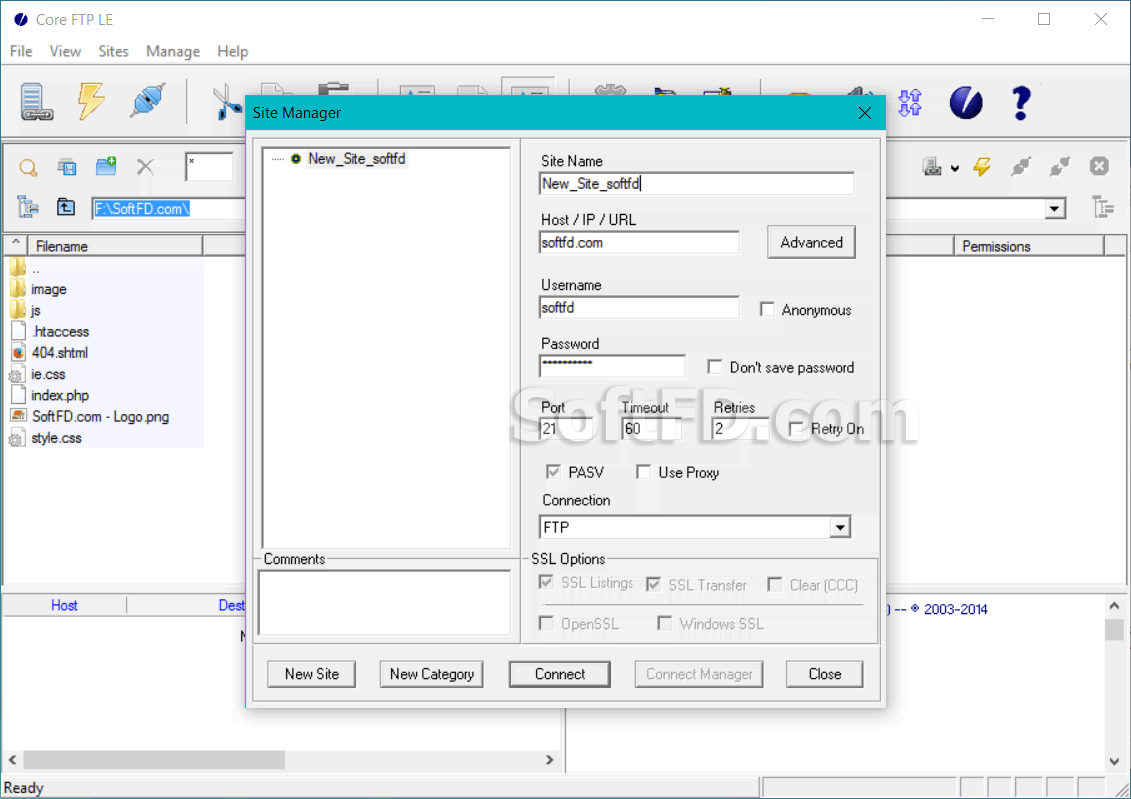
Task: Click the Port field
Action: 566,428
